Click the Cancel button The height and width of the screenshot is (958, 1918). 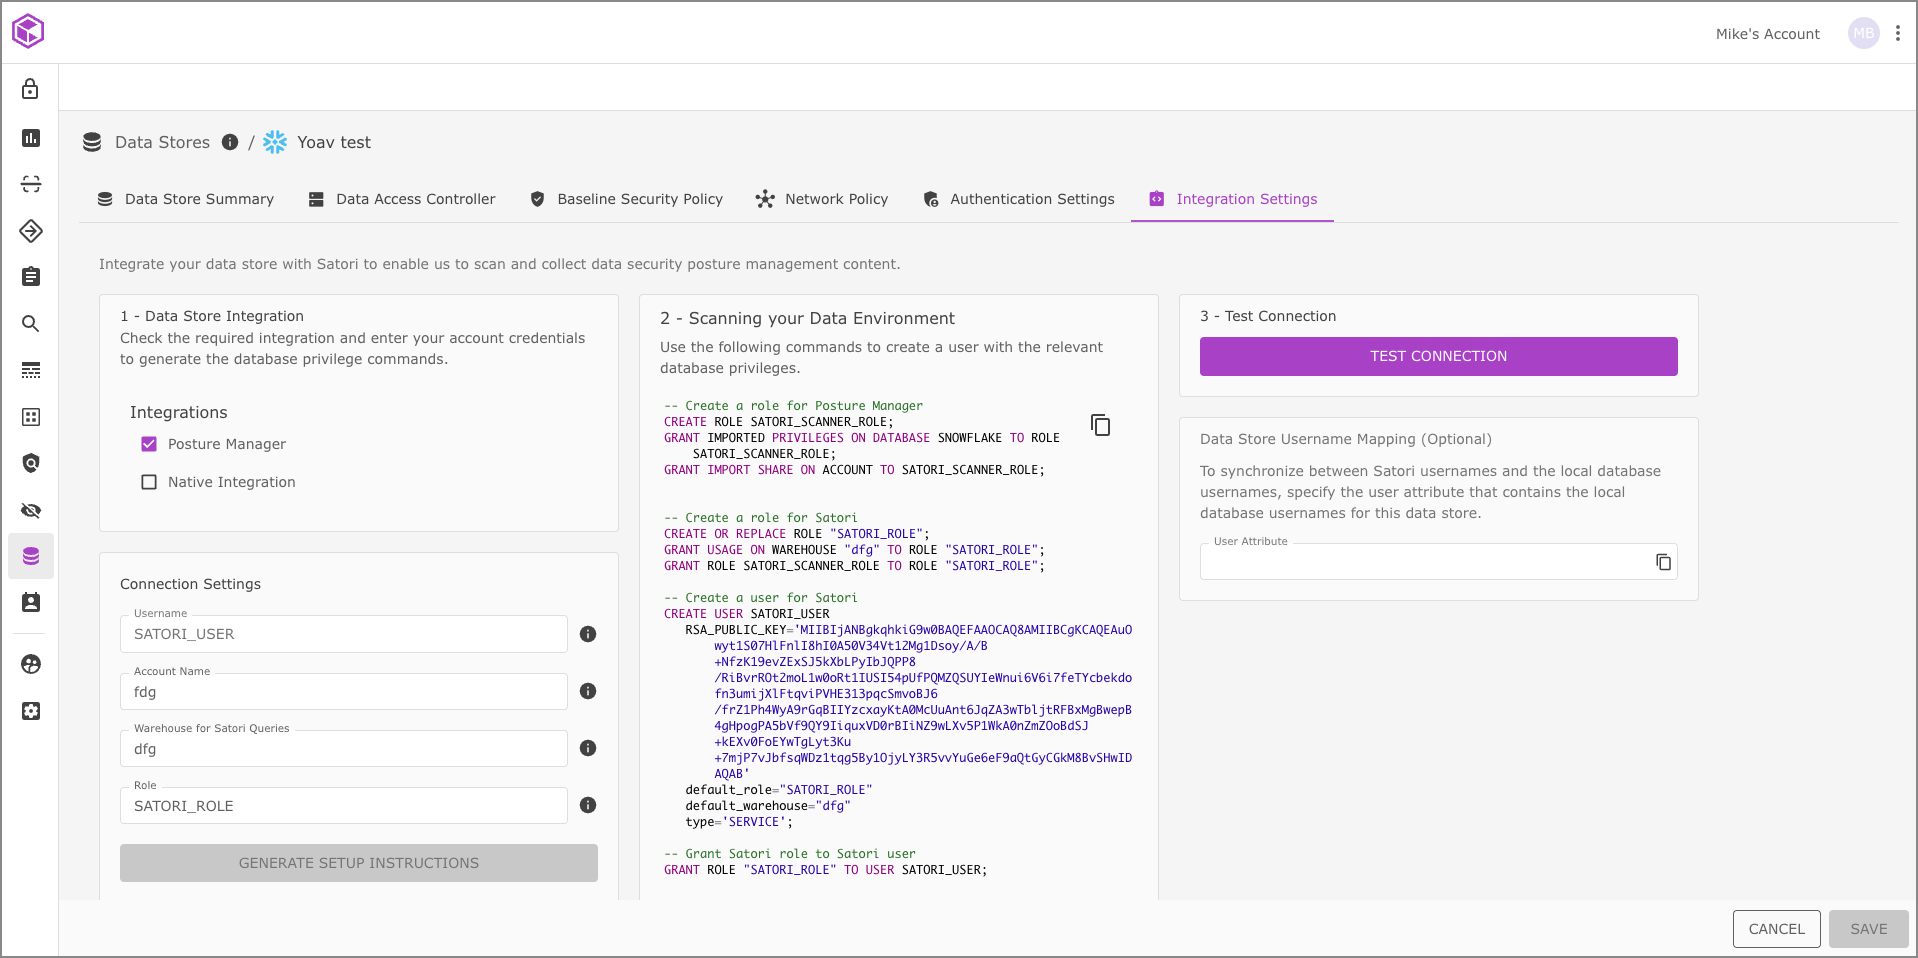(x=1776, y=929)
